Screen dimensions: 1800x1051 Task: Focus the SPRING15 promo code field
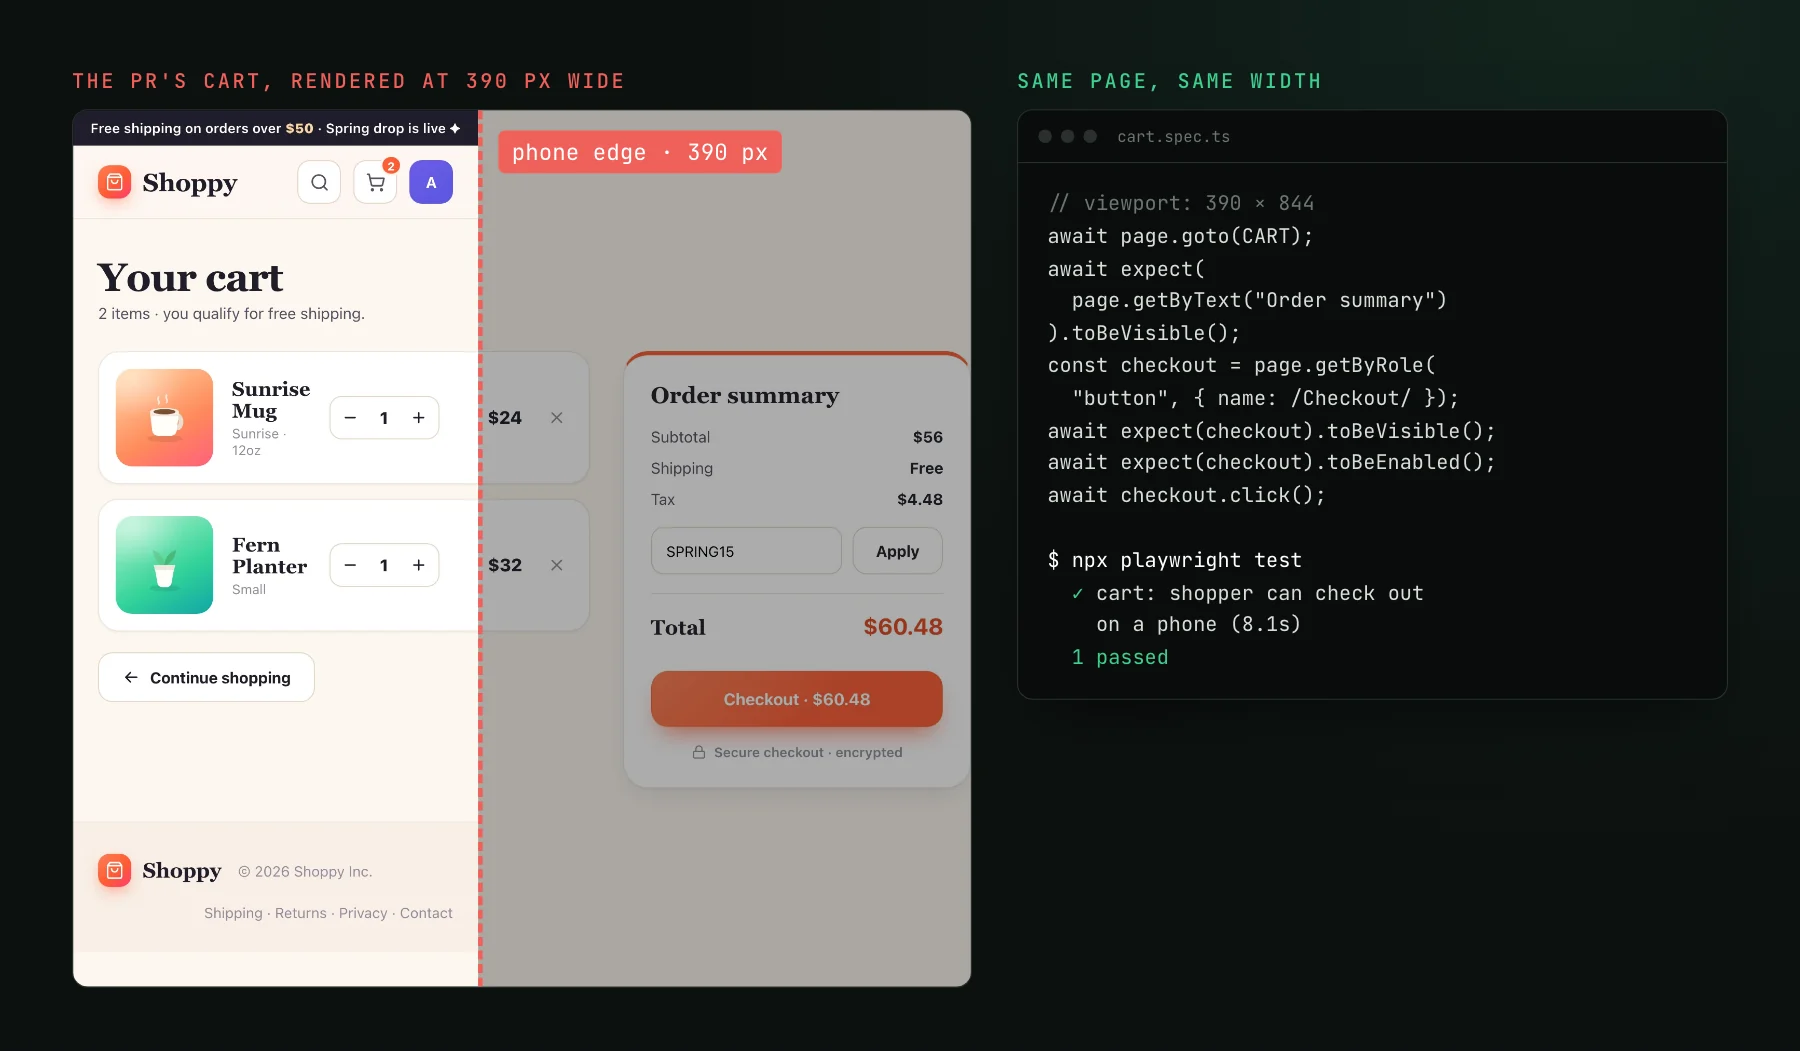point(746,551)
